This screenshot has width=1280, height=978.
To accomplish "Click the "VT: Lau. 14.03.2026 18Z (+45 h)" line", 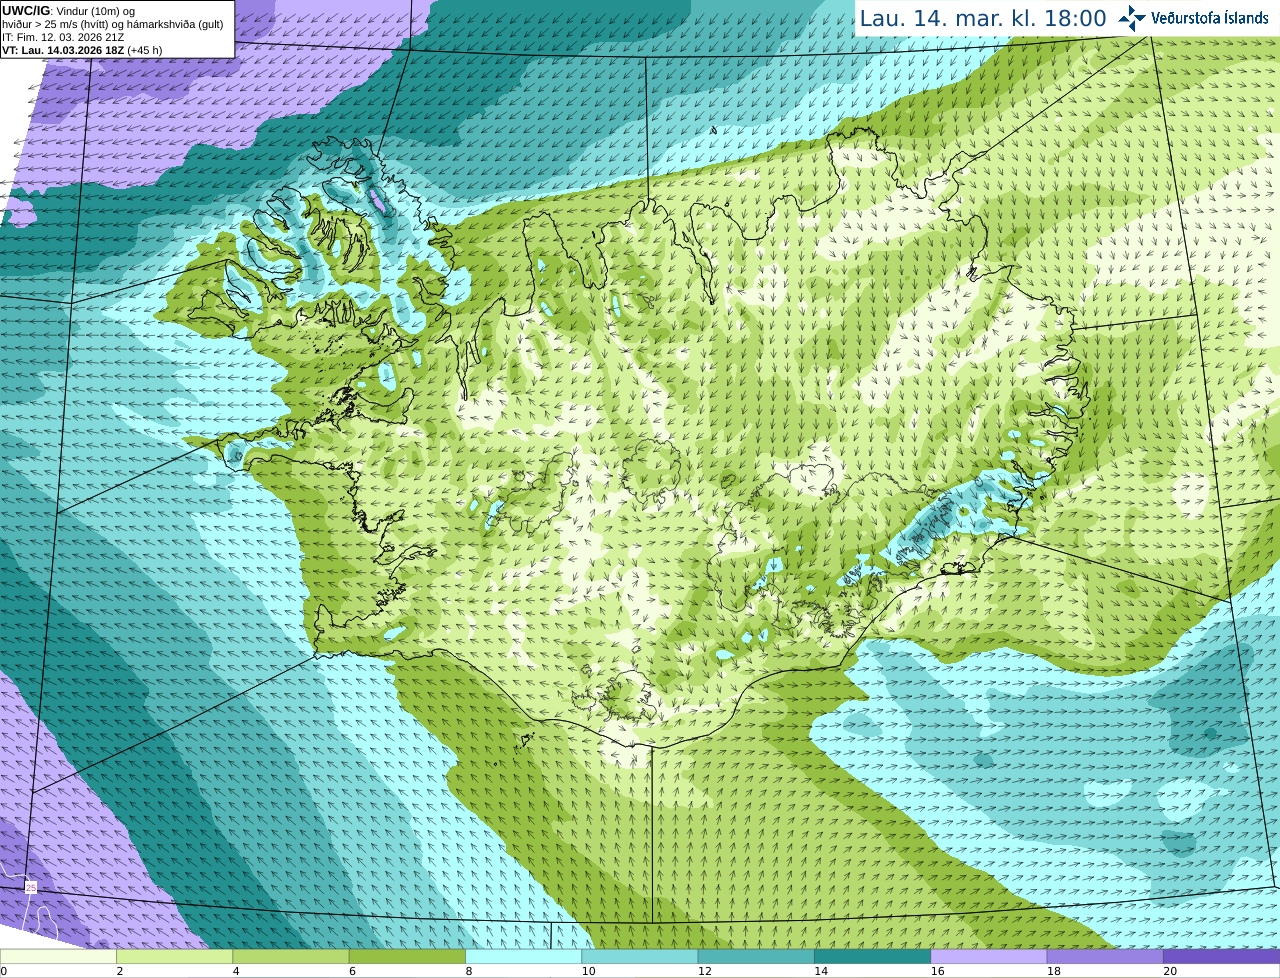I will pos(82,50).
